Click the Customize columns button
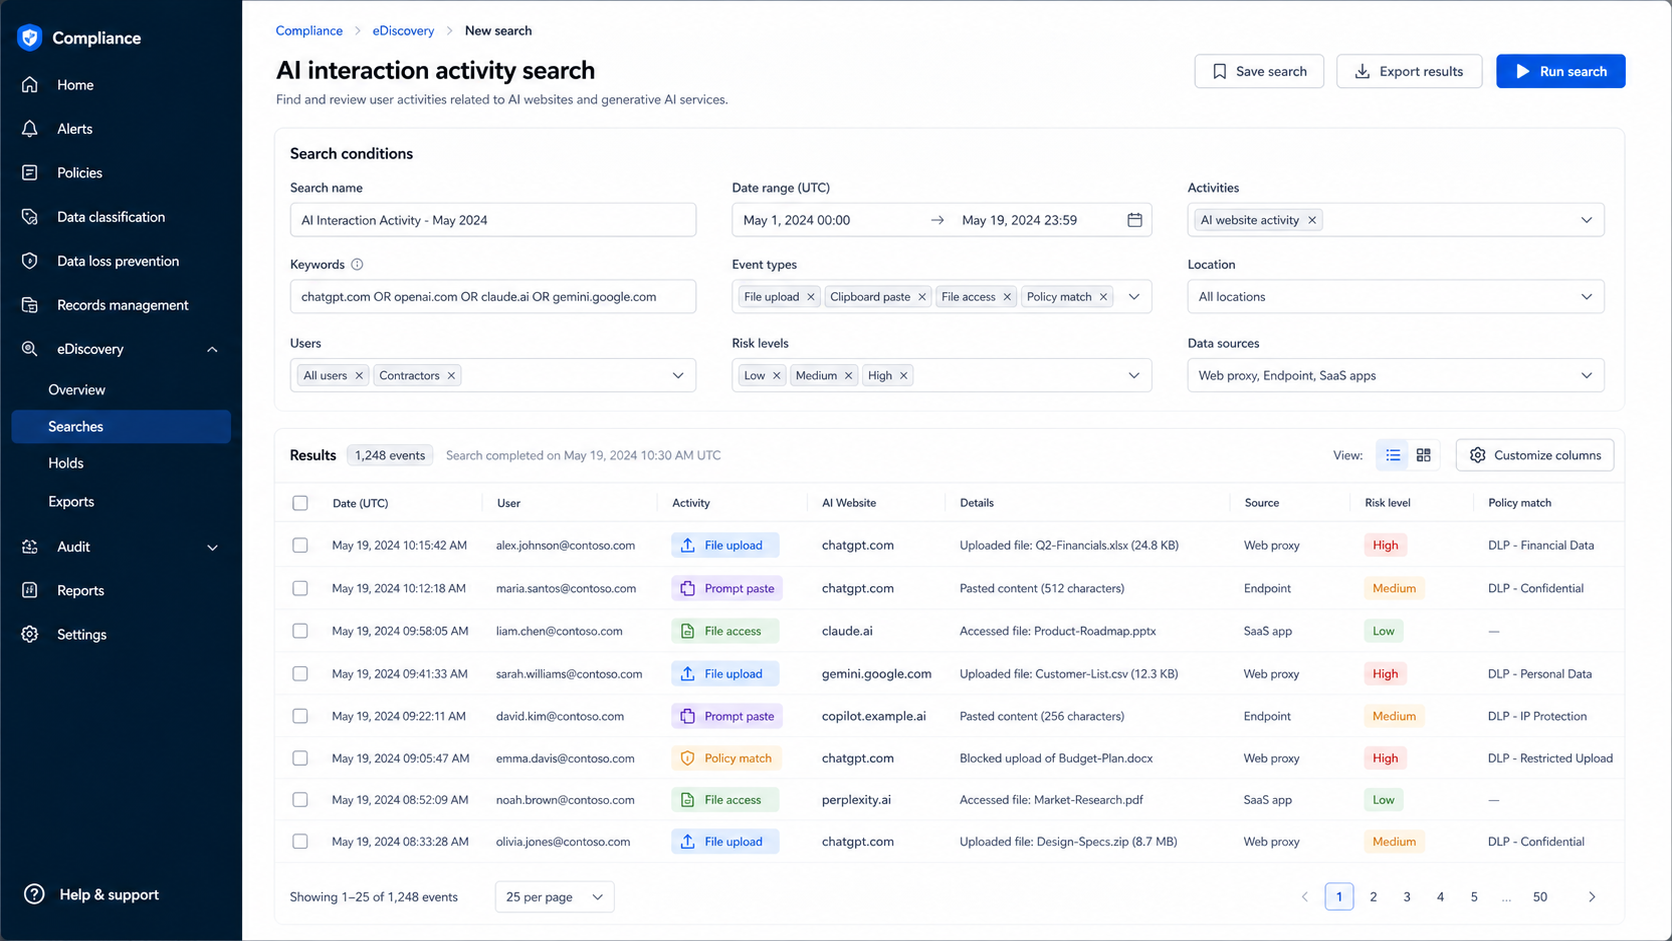The width and height of the screenshot is (1672, 941). click(1535, 455)
